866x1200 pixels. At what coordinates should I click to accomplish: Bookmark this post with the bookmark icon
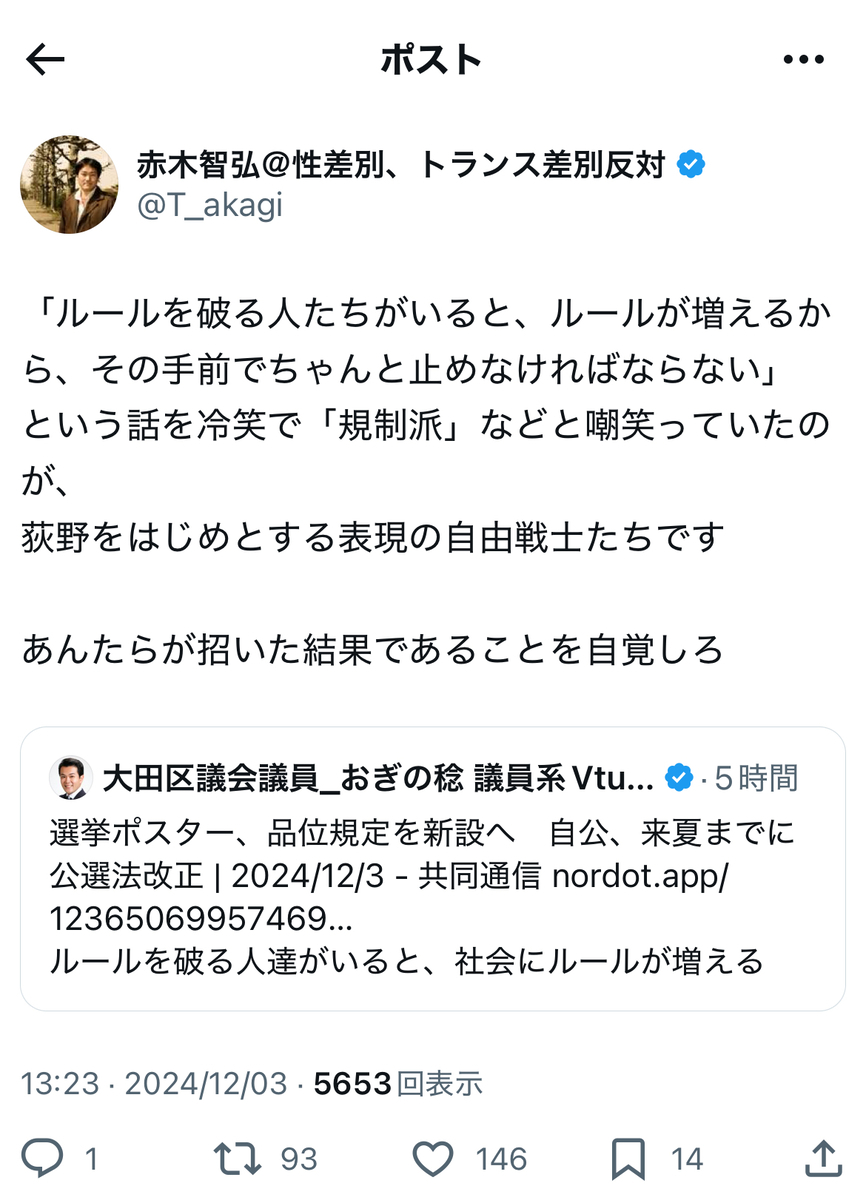click(629, 1158)
